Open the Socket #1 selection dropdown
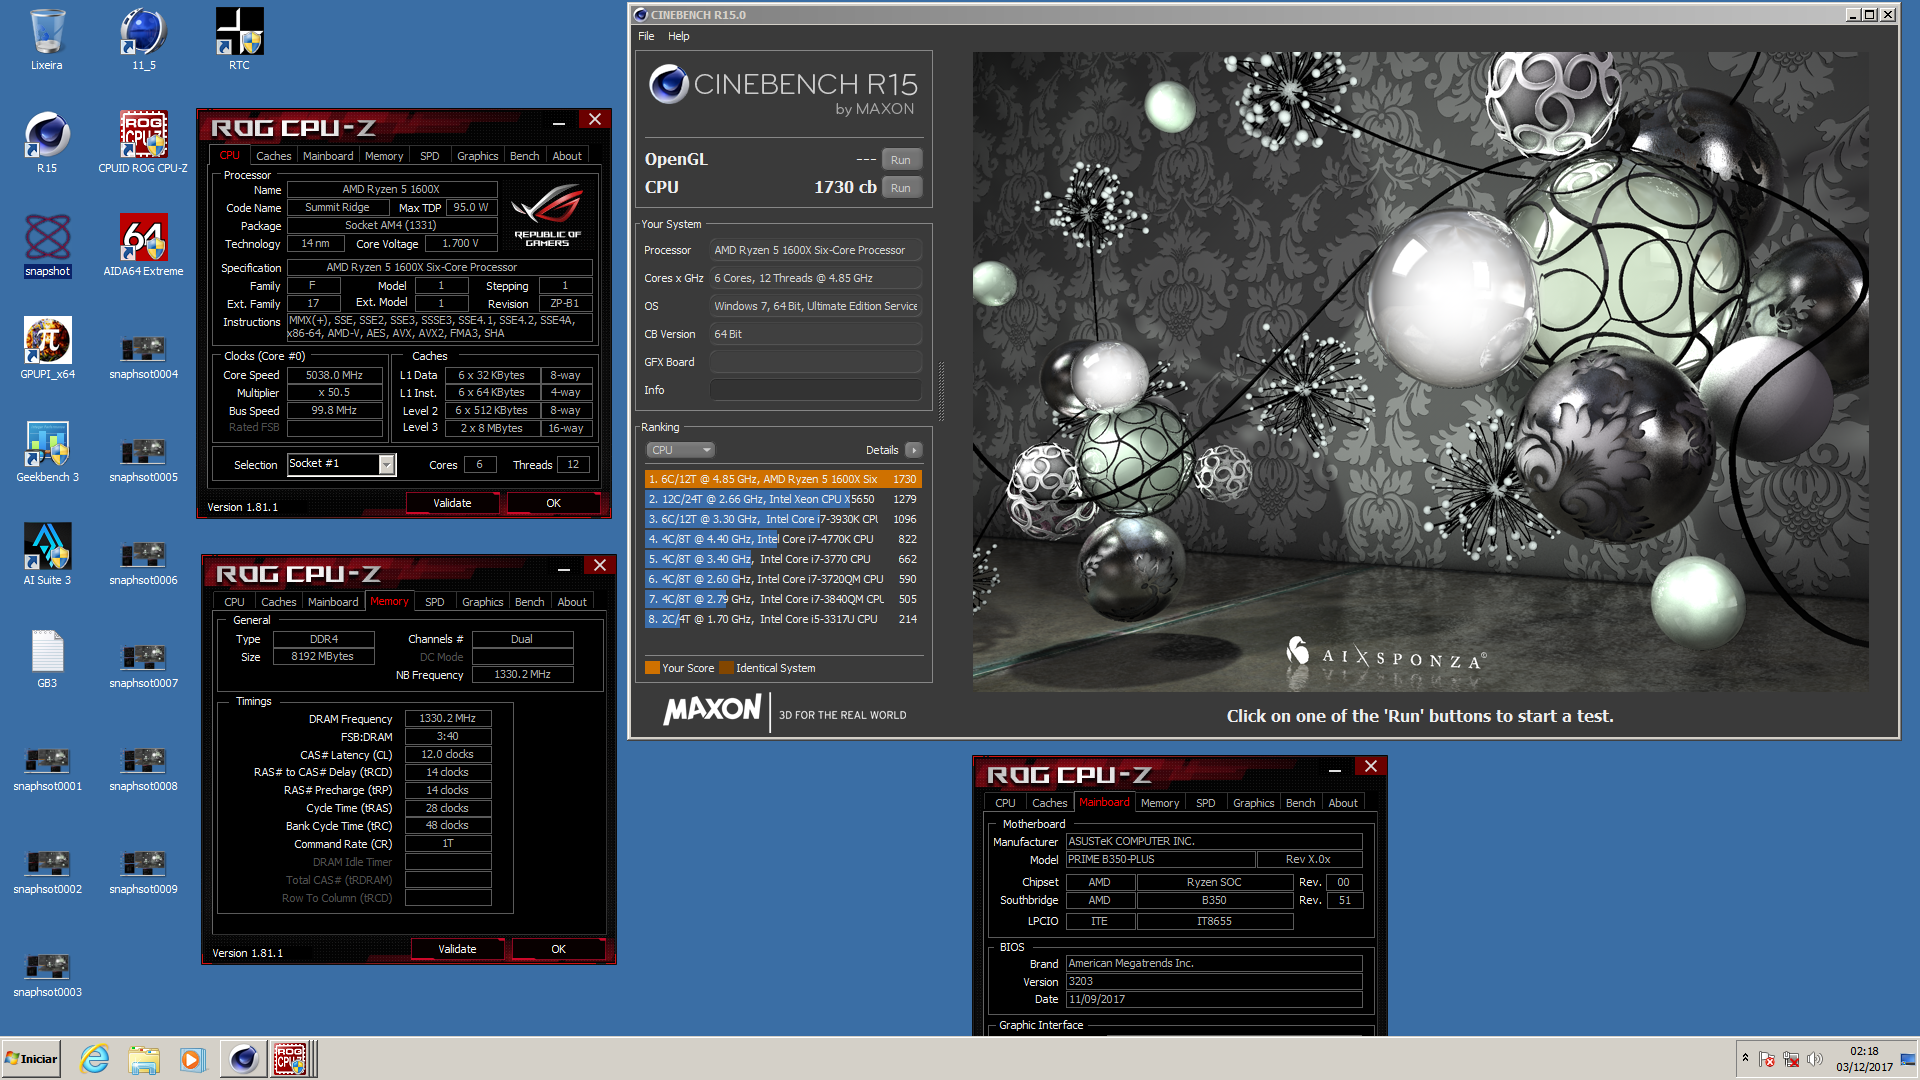Screen dimensions: 1920x1080 click(x=342, y=464)
